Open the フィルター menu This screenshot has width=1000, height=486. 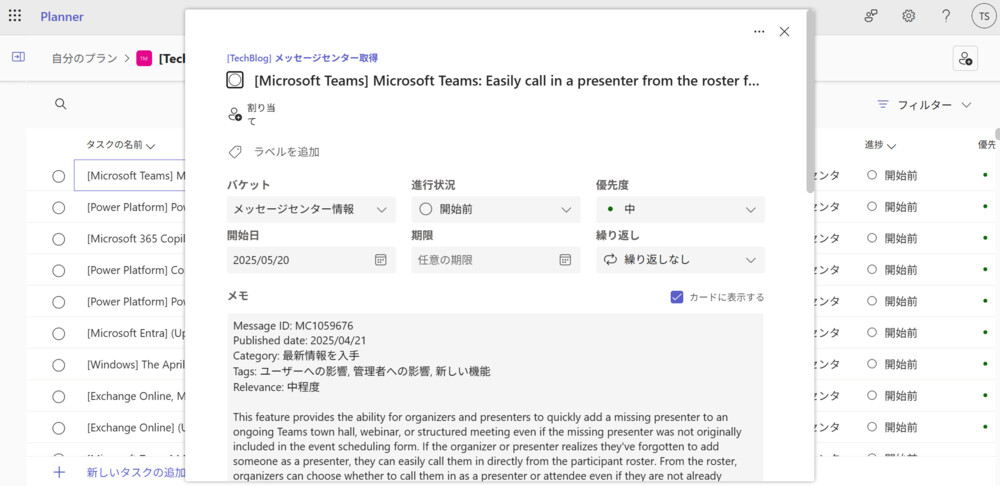924,105
